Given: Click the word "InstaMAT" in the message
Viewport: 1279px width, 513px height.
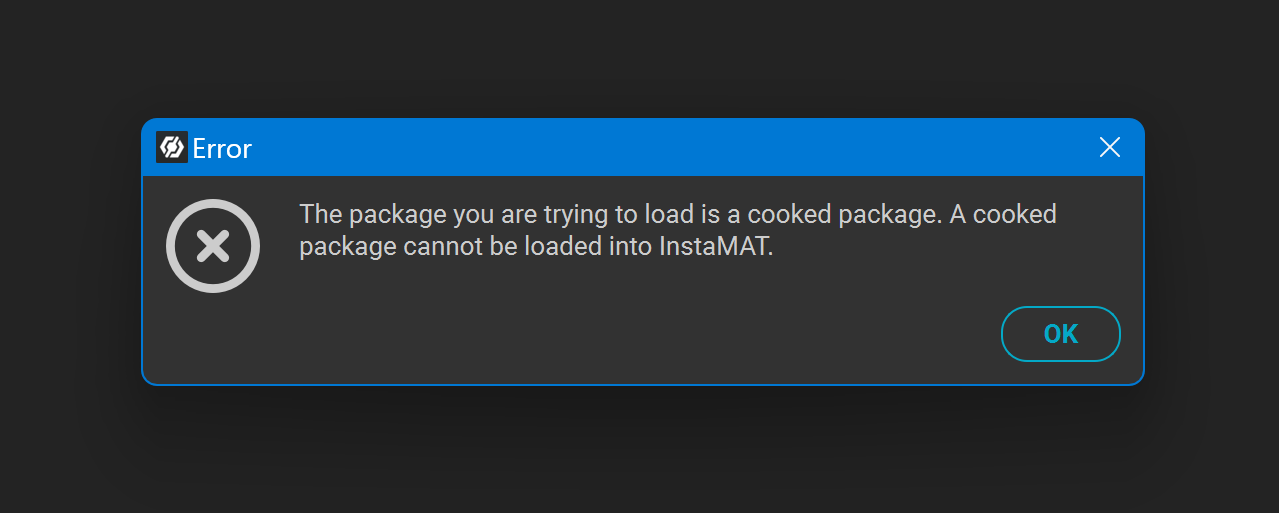Looking at the screenshot, I should point(714,247).
